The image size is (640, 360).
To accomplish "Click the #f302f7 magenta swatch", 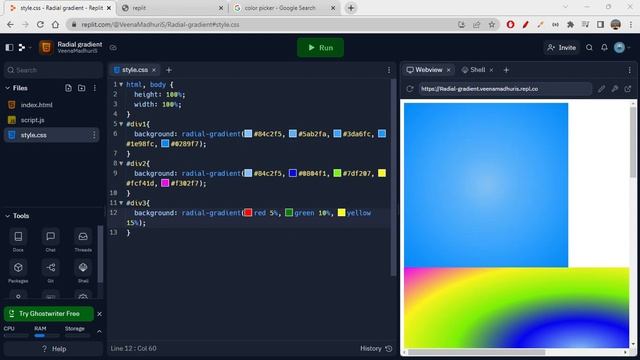I will (165, 183).
